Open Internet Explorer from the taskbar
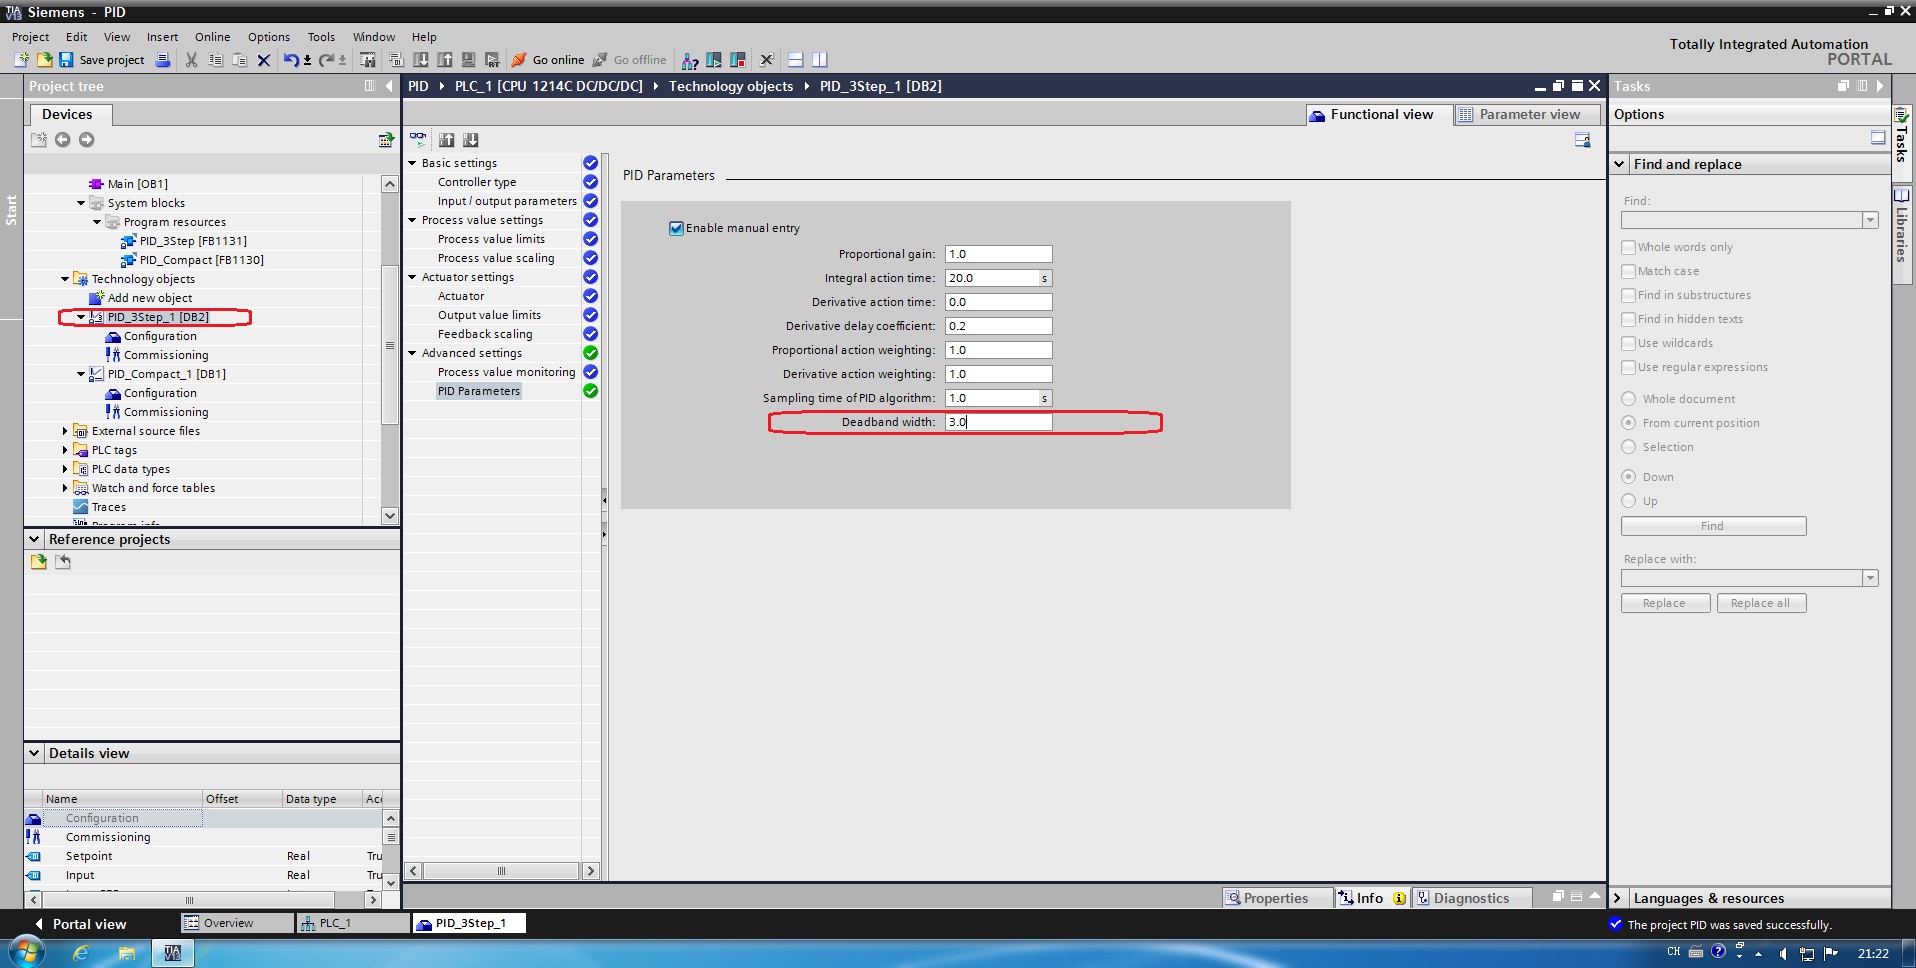The width and height of the screenshot is (1916, 968). pos(81,953)
